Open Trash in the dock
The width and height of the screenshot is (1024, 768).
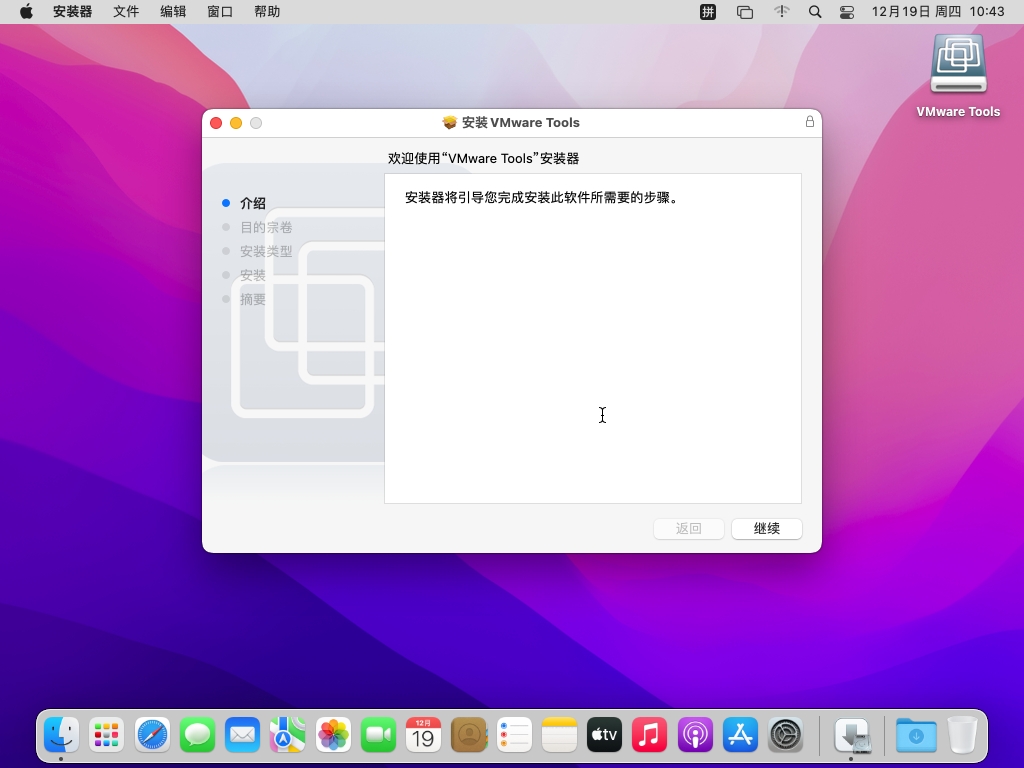point(962,735)
